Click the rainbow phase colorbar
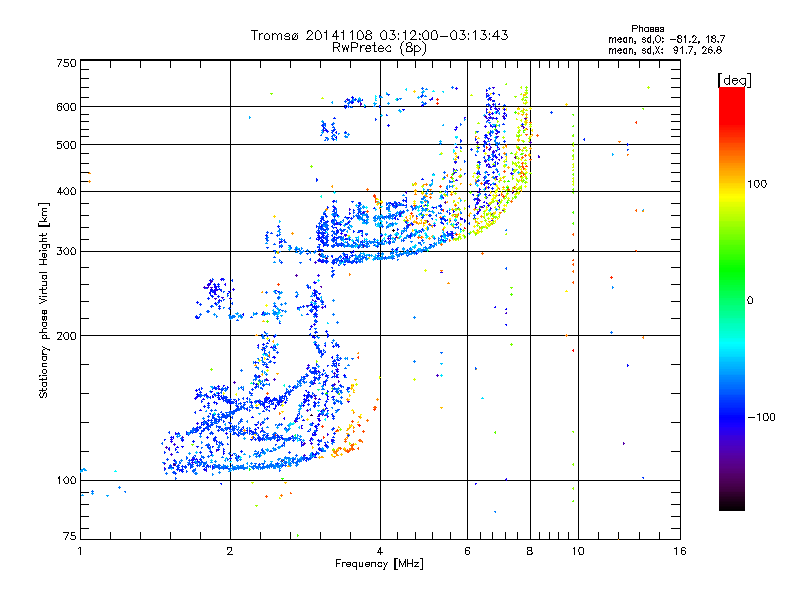The height and width of the screenshot is (600, 800). pos(732,298)
